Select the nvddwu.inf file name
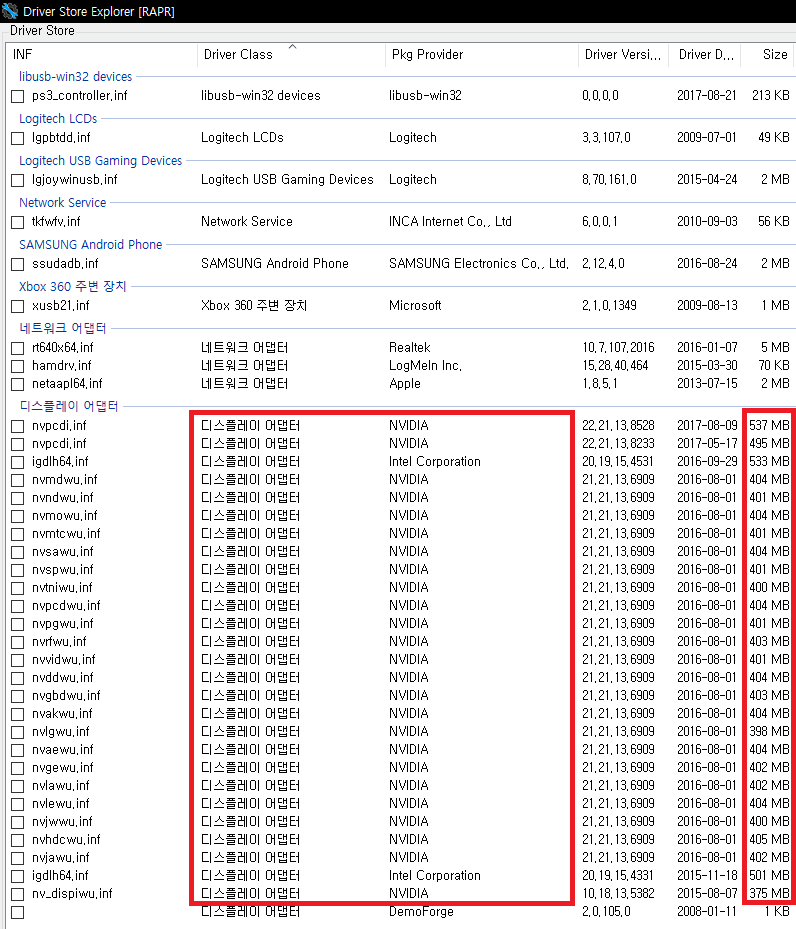 [x=62, y=678]
